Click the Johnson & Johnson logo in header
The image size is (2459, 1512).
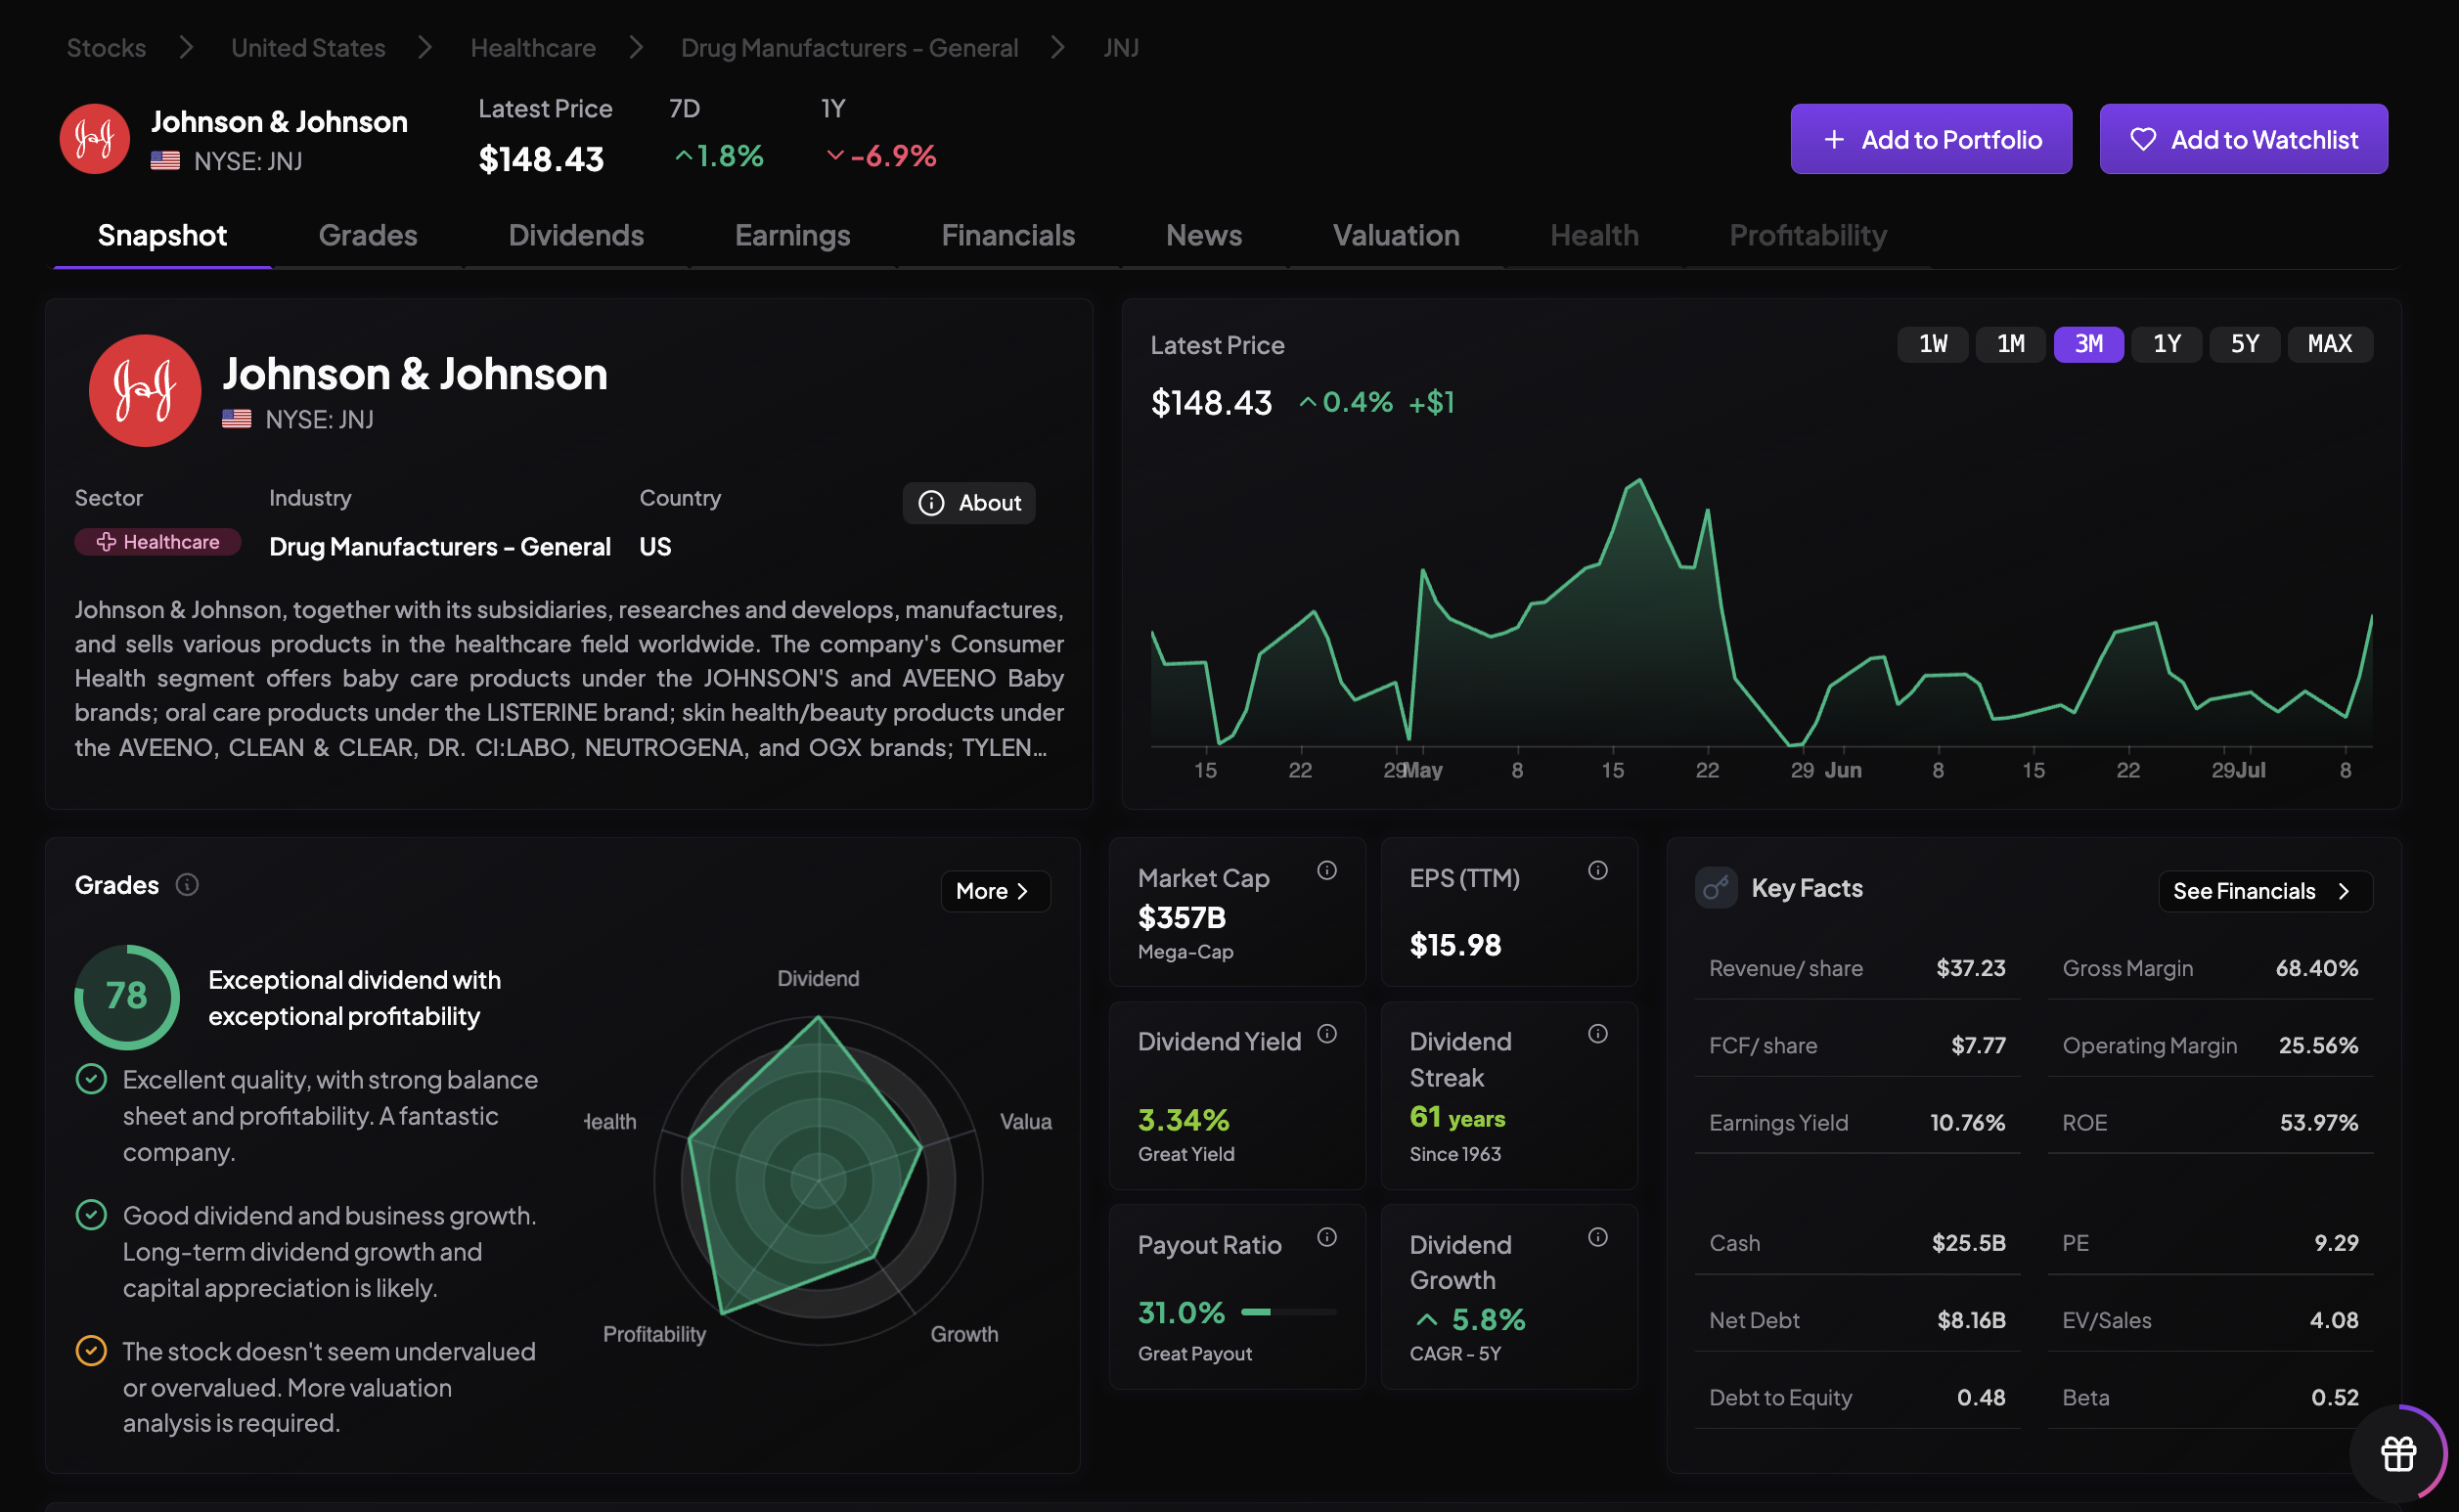[94, 139]
